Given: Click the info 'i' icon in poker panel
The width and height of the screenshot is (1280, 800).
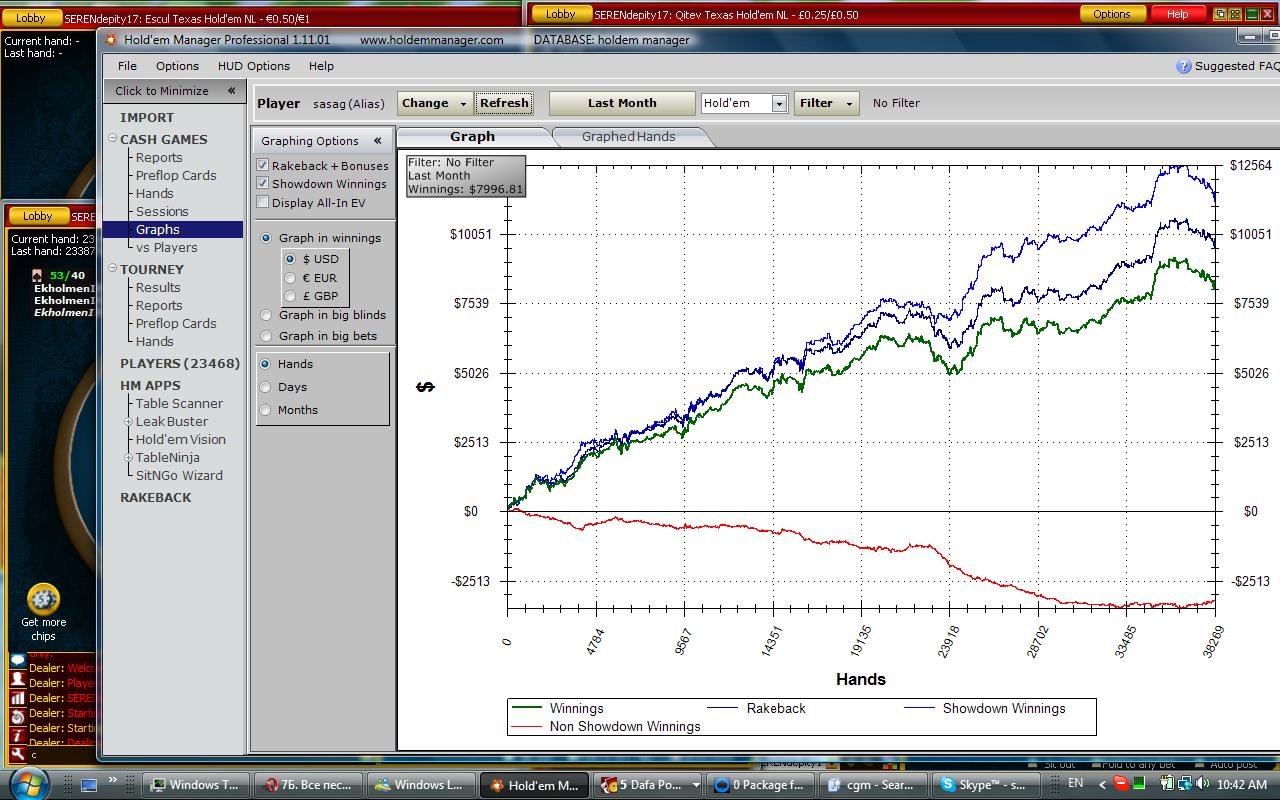Looking at the screenshot, I should (x=17, y=735).
